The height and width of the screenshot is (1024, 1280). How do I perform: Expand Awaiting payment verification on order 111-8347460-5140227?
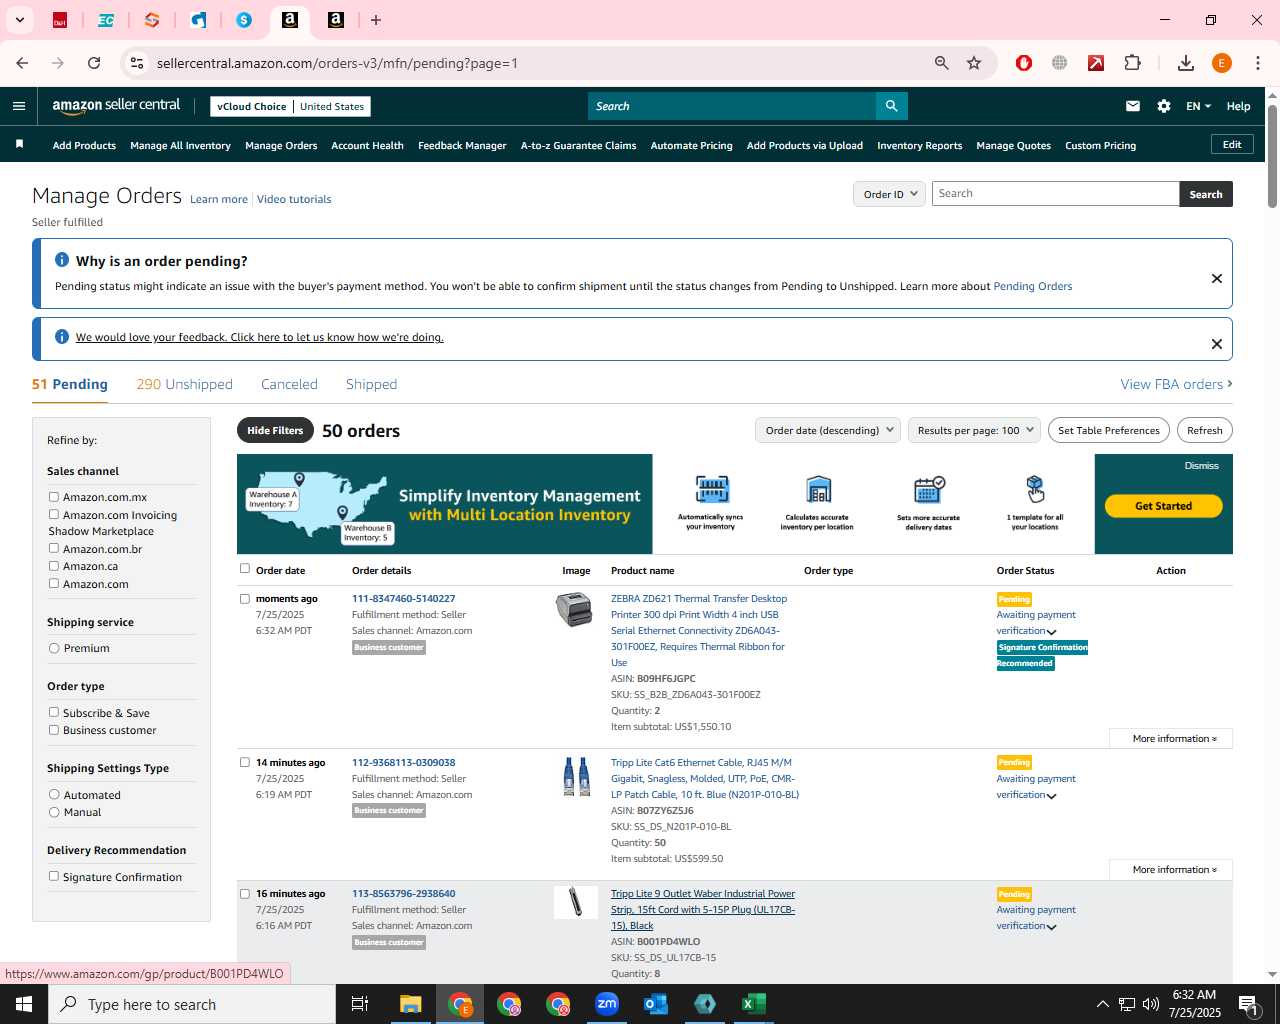coord(1051,632)
